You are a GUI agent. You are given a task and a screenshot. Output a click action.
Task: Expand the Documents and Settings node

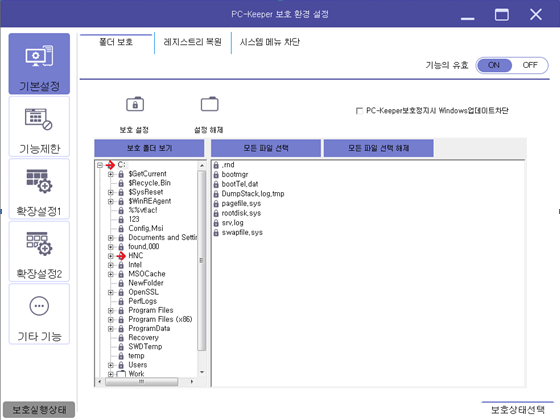111,238
